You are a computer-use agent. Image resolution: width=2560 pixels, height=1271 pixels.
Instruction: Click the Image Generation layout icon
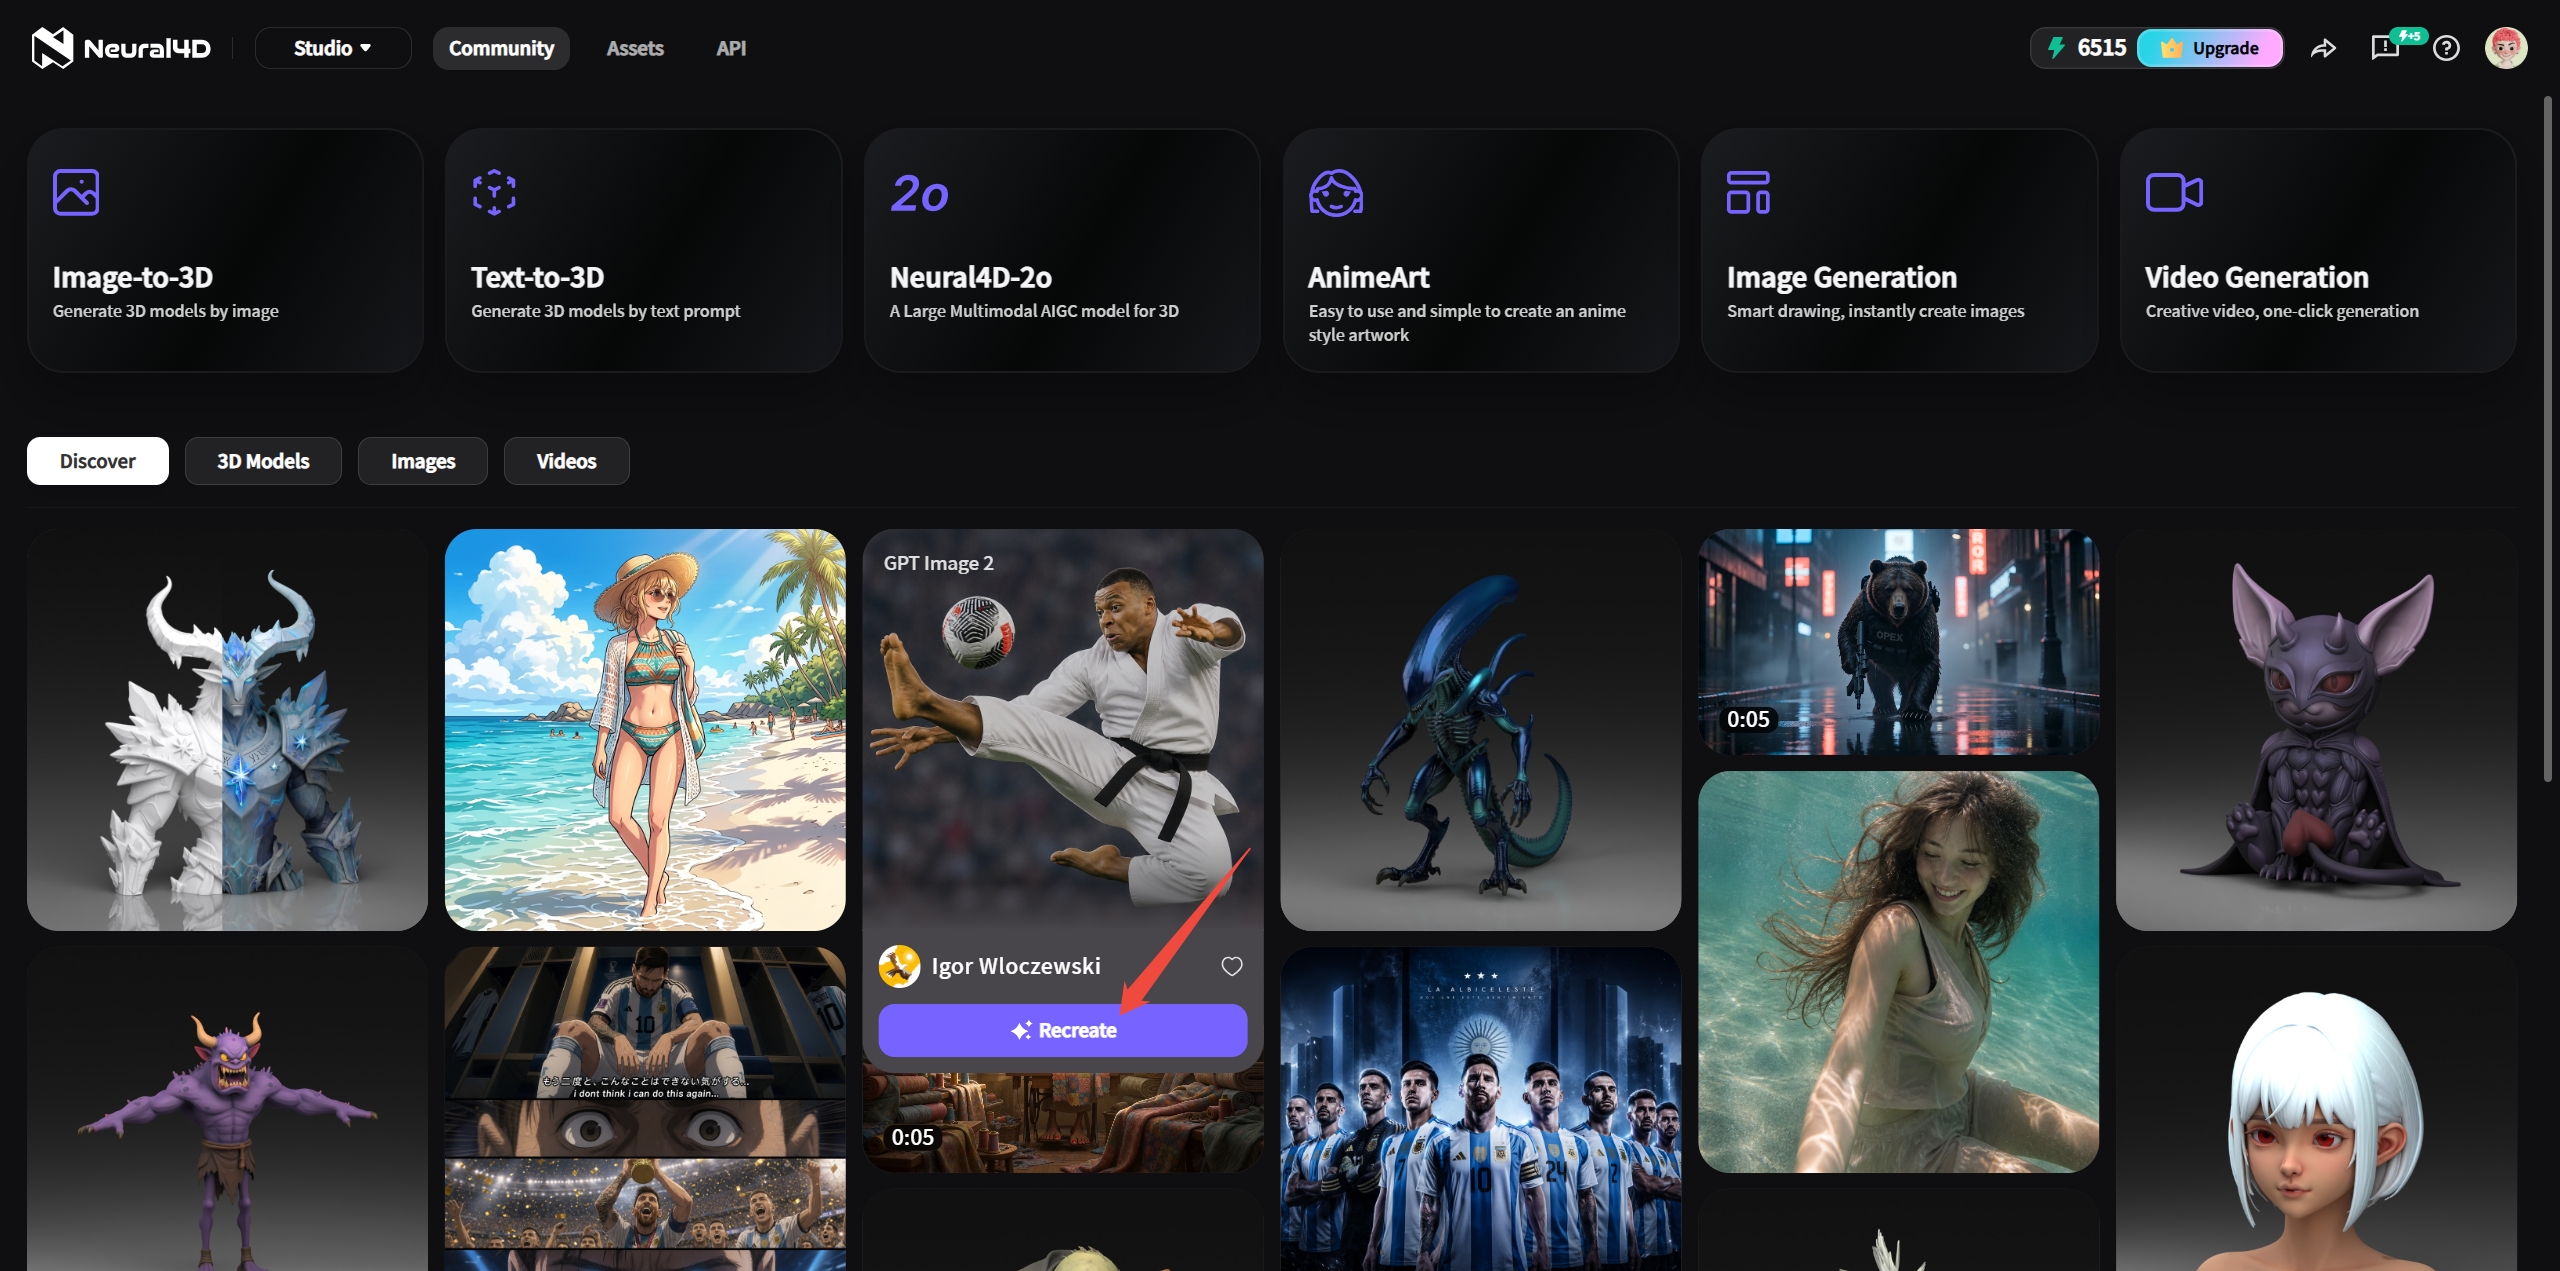pos(1748,192)
